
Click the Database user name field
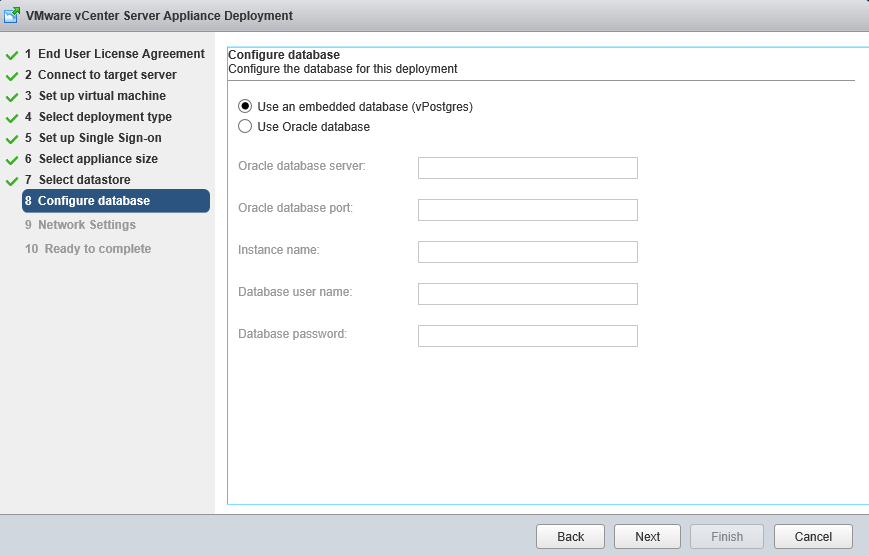(528, 294)
